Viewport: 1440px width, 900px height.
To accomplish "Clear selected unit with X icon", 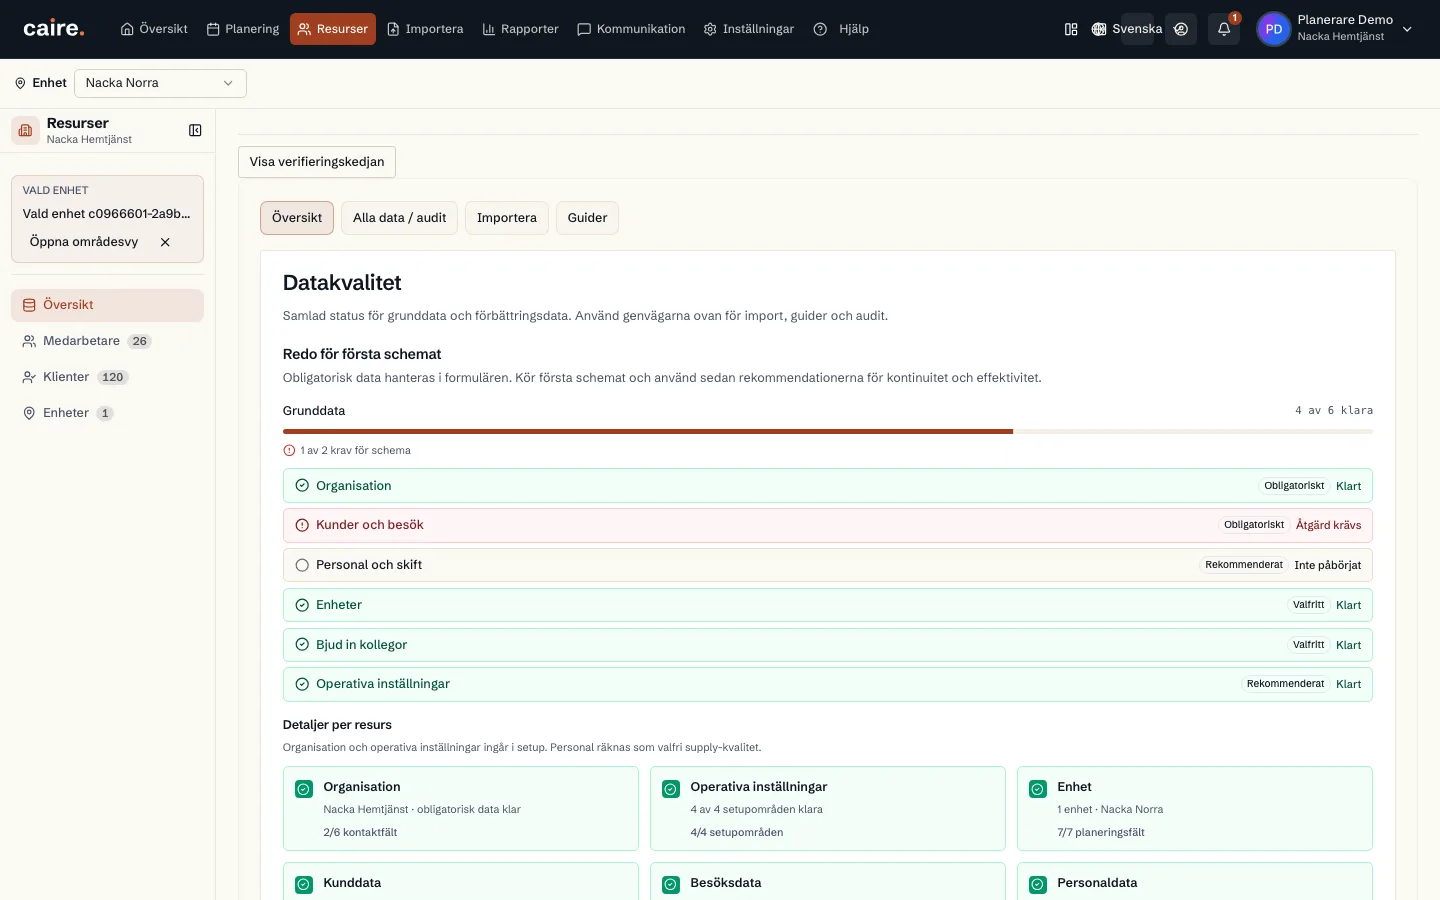I will coord(165,242).
